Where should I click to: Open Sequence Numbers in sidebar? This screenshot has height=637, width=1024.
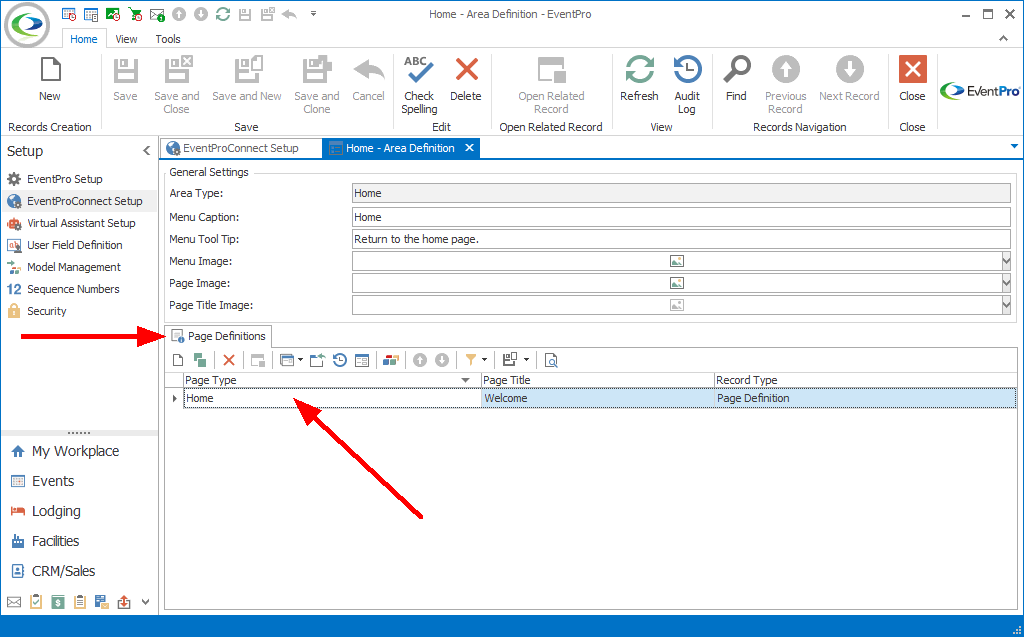point(72,289)
